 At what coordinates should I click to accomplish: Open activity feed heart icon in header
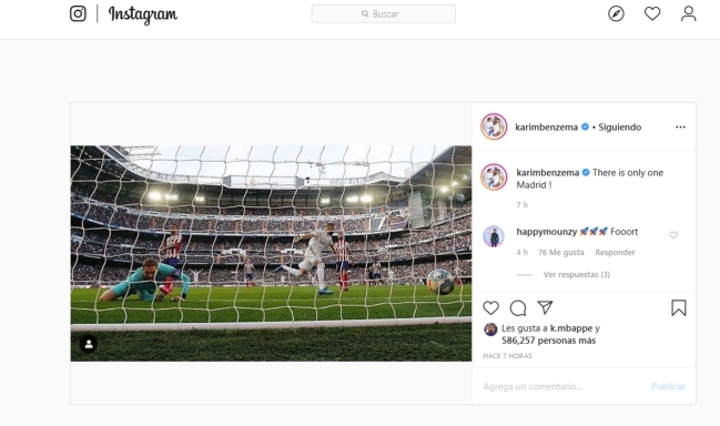click(x=652, y=14)
